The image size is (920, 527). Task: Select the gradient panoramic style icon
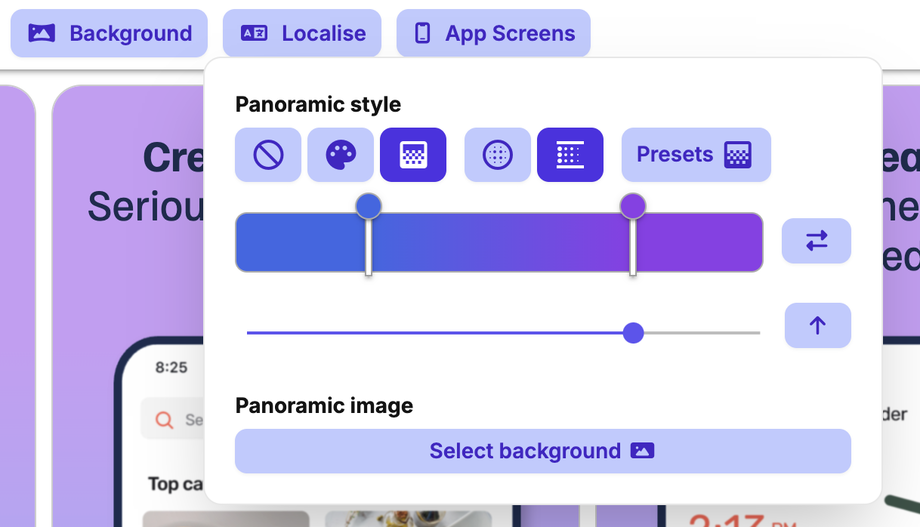click(x=413, y=155)
